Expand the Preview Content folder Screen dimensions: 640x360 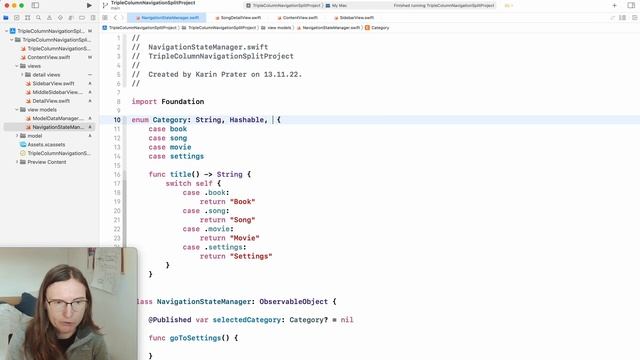click(17, 162)
